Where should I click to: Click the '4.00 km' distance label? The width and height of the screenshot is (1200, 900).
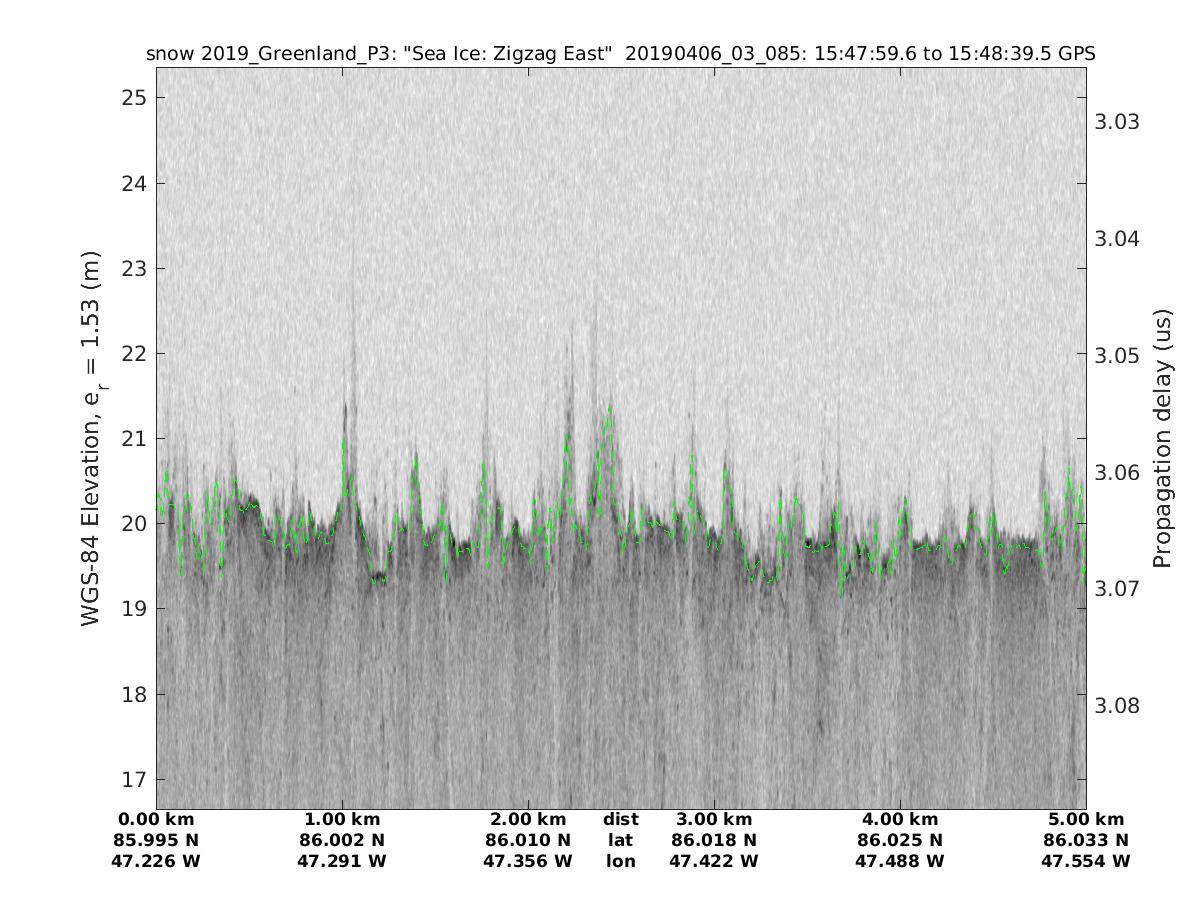(900, 820)
